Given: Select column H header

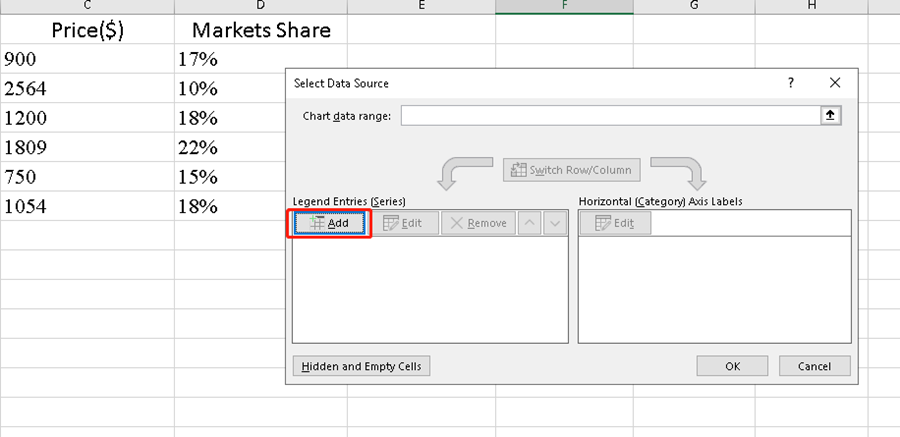Looking at the screenshot, I should click(812, 6).
